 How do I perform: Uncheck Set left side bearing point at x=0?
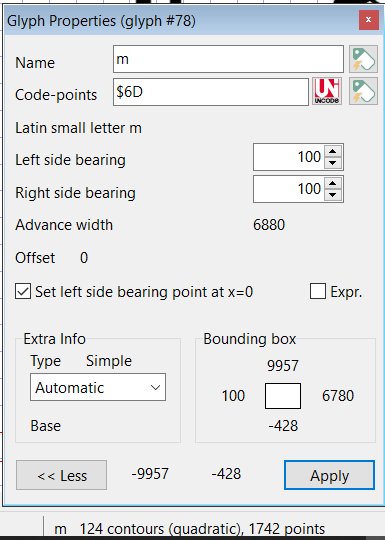click(23, 291)
